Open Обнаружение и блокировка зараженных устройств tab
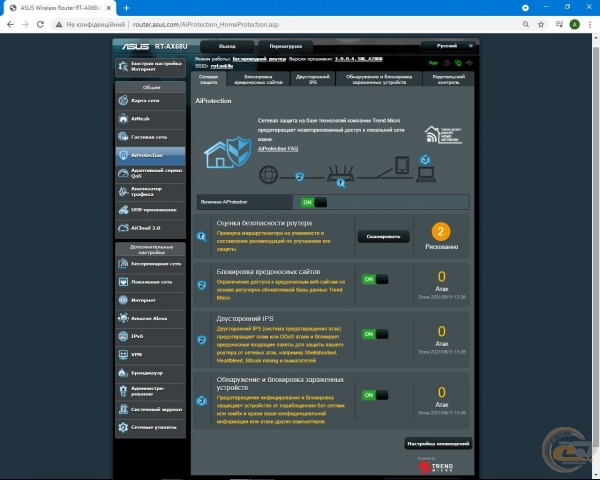 pos(379,79)
